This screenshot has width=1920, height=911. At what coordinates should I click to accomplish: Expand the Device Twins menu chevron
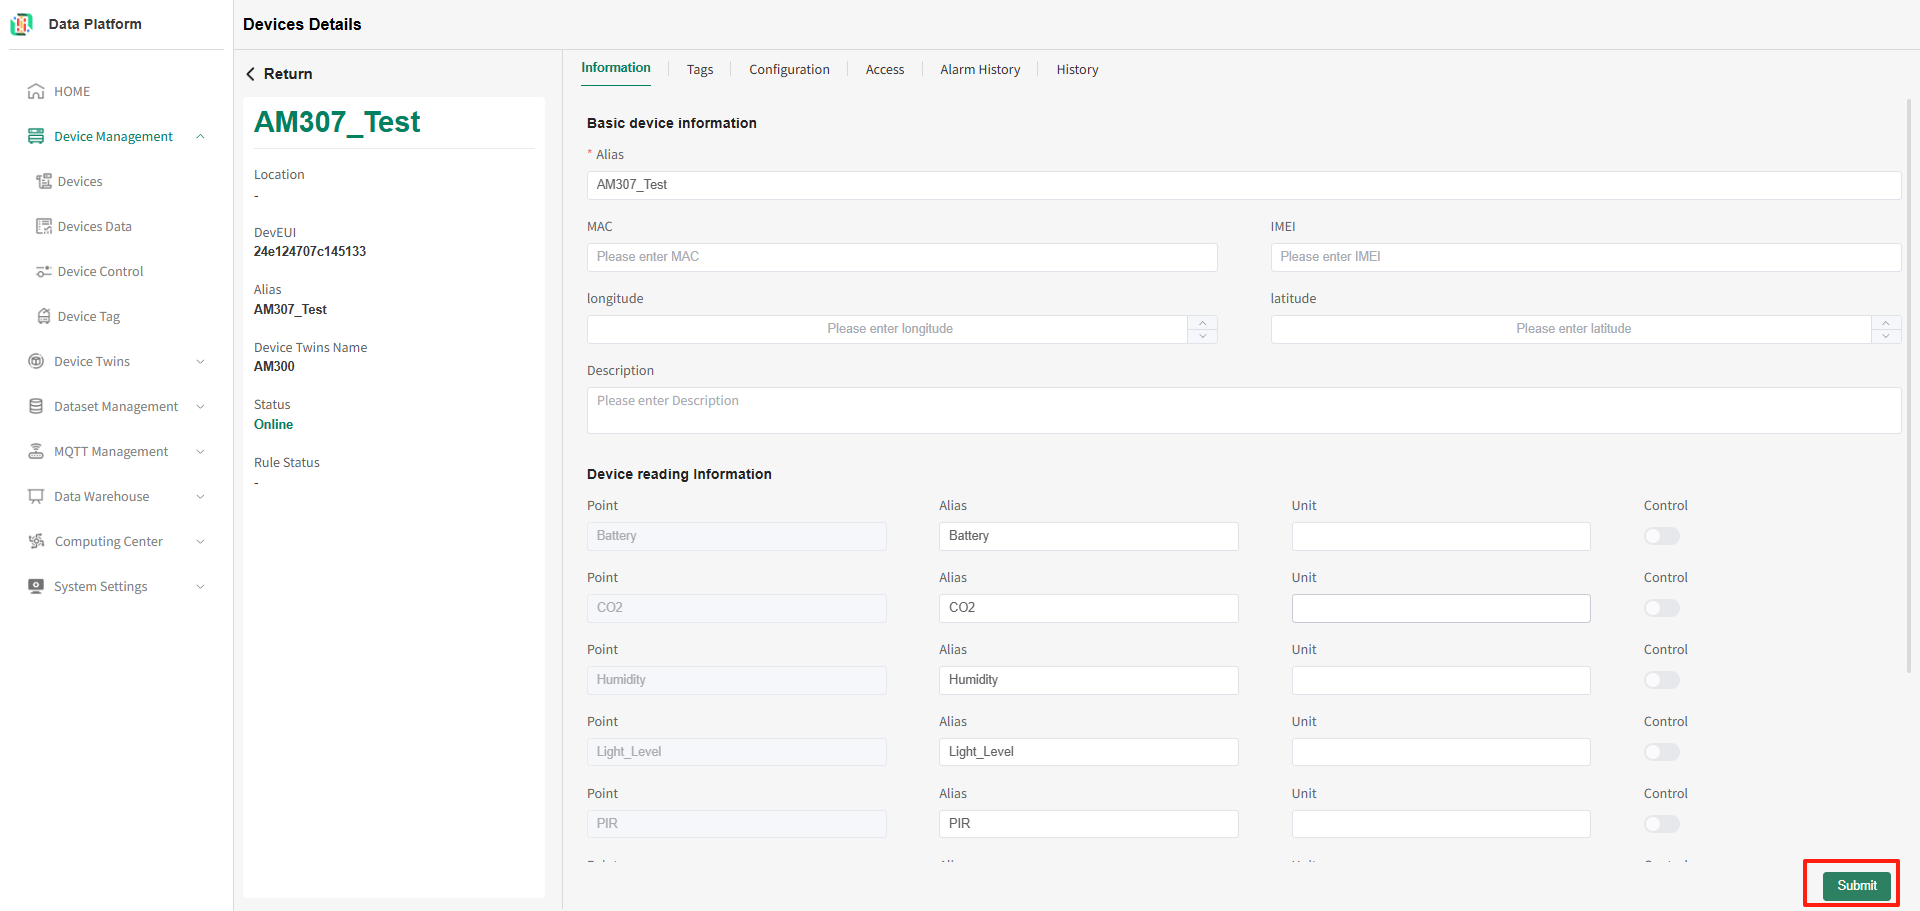pos(200,361)
